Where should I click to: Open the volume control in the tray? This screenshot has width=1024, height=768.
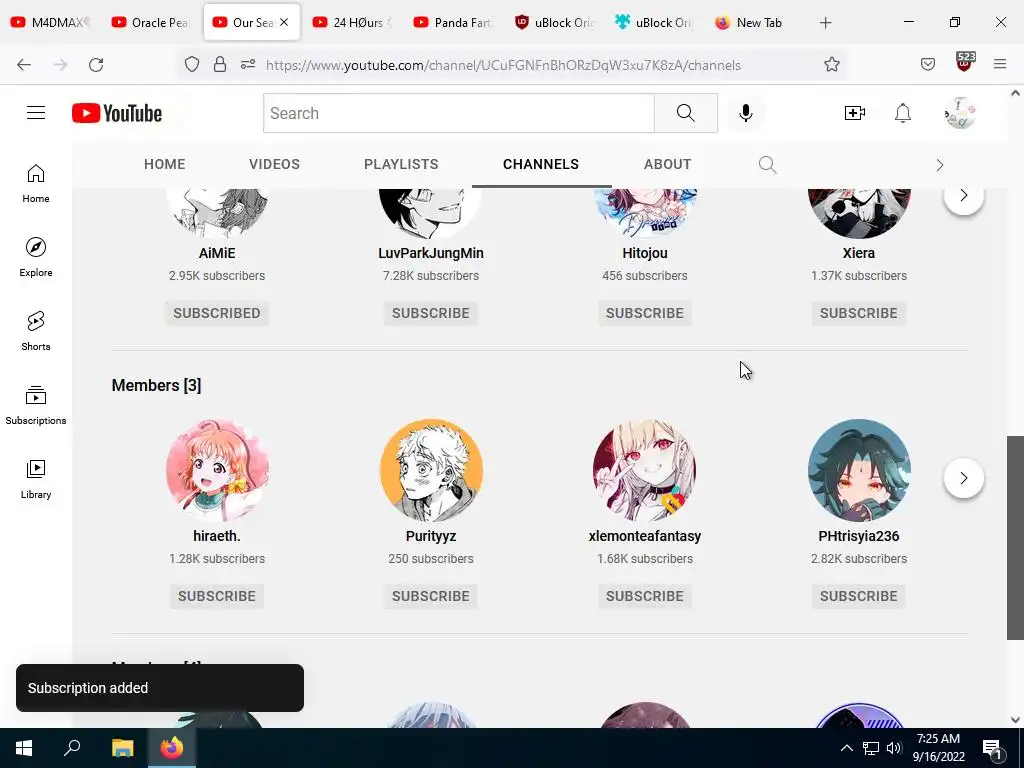893,748
